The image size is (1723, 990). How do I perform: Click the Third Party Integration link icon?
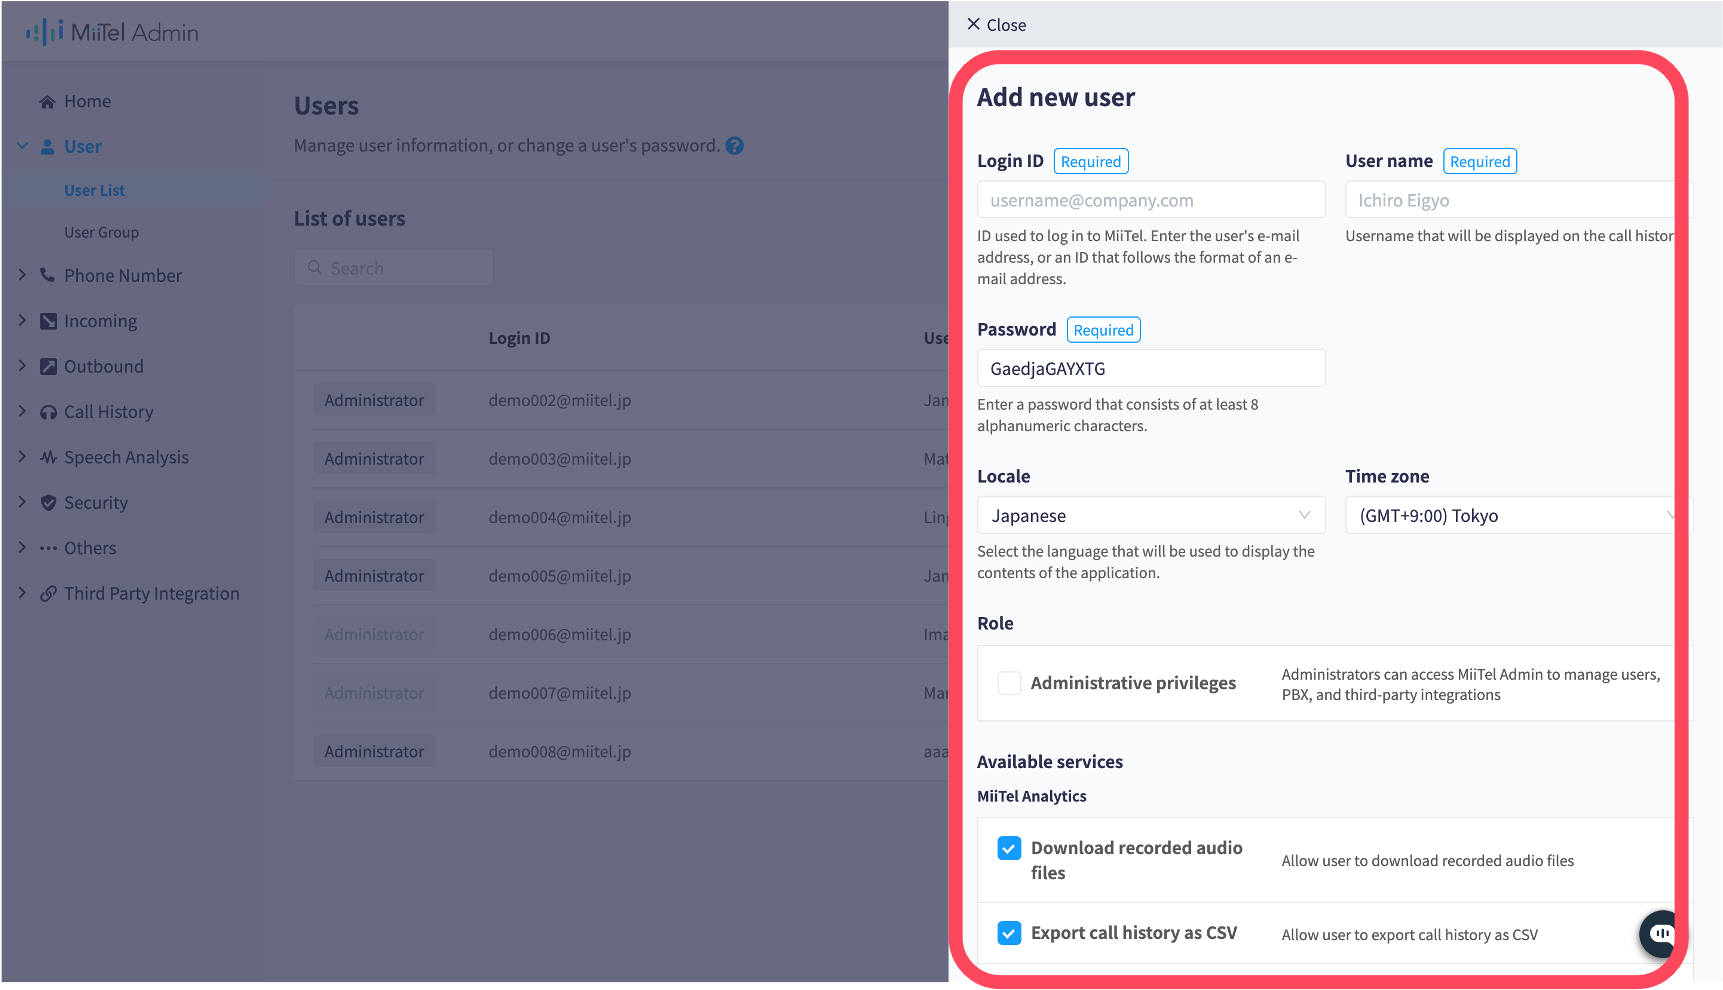click(x=47, y=594)
